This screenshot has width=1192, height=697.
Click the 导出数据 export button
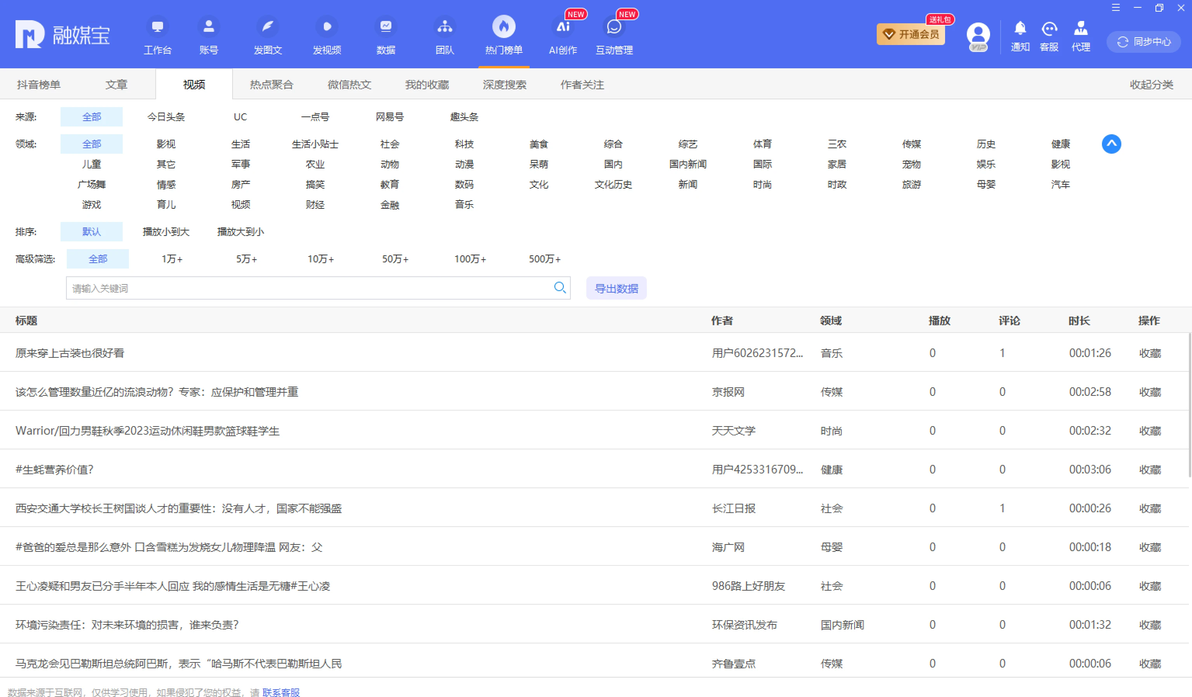616,288
